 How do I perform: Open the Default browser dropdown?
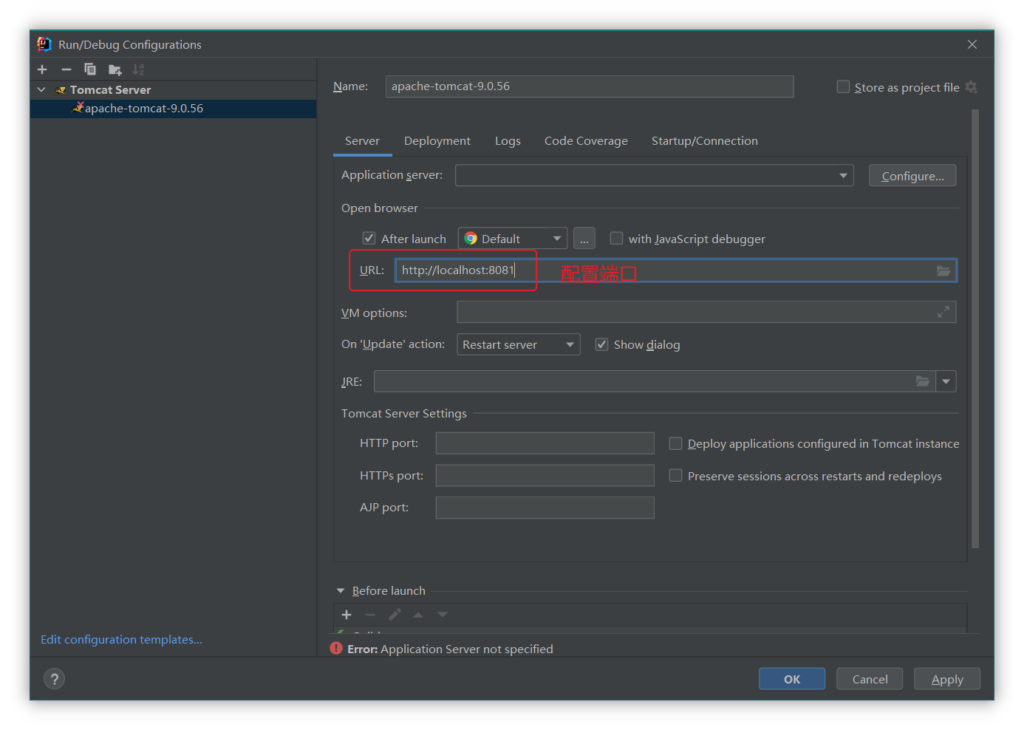[513, 239]
